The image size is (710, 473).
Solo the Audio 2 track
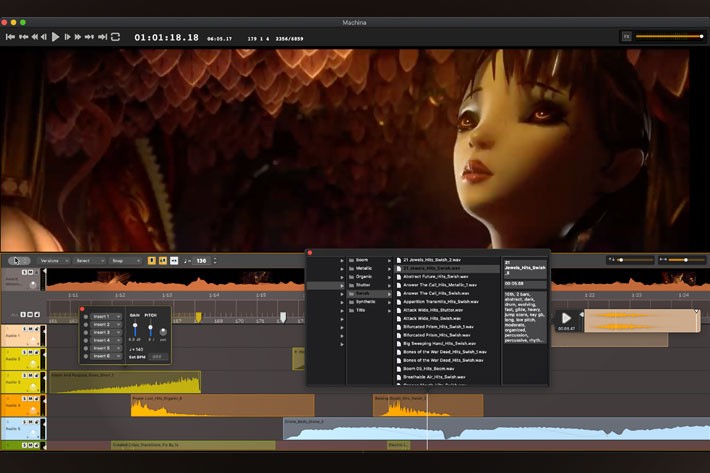pyautogui.click(x=25, y=352)
